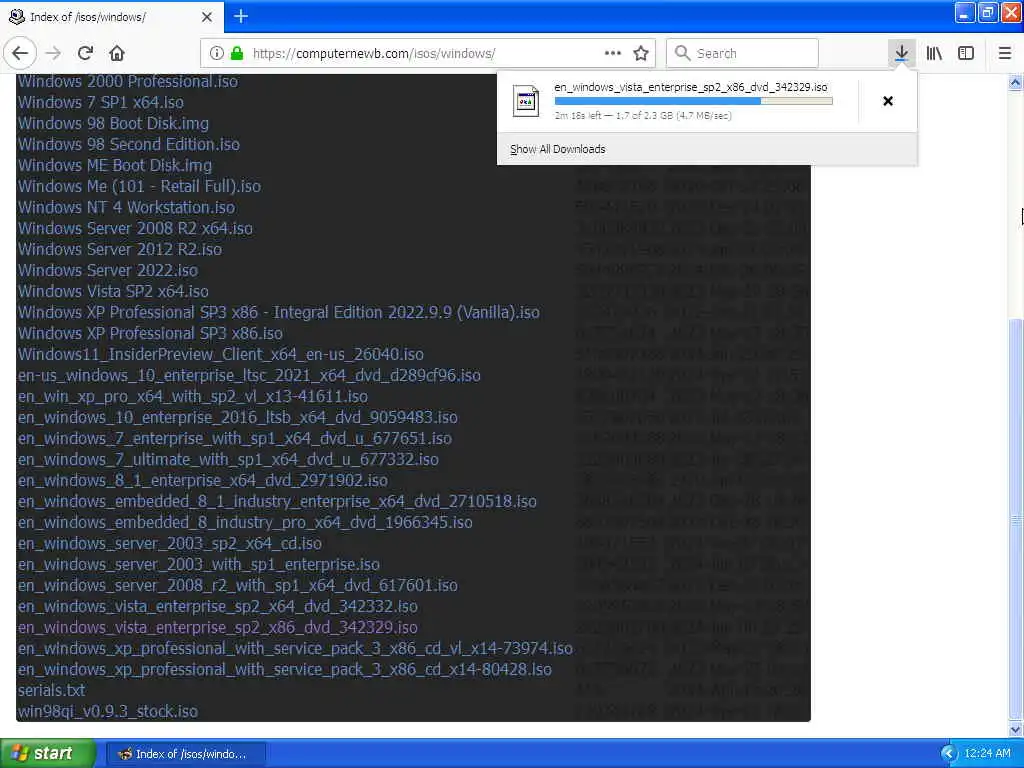
Task: Click the Vista ISO download progress bar
Action: pyautogui.click(x=694, y=101)
